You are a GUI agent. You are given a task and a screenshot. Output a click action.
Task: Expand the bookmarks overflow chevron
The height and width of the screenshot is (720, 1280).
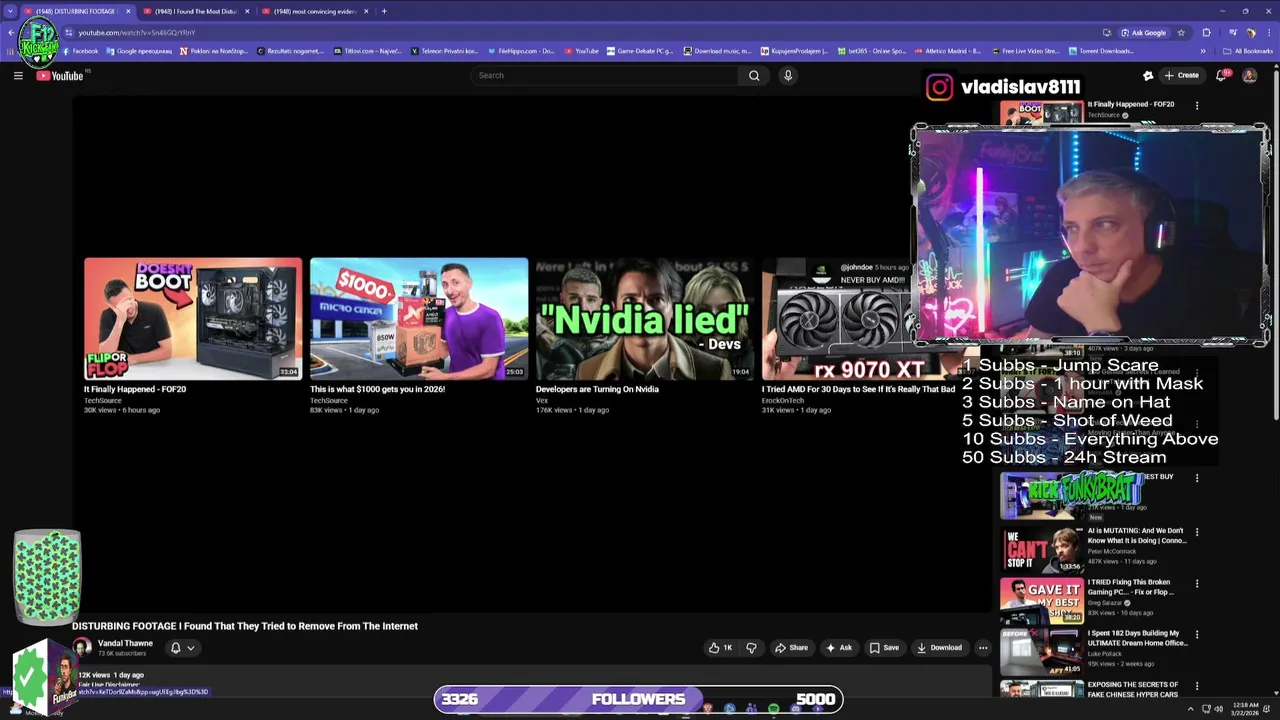1207,51
